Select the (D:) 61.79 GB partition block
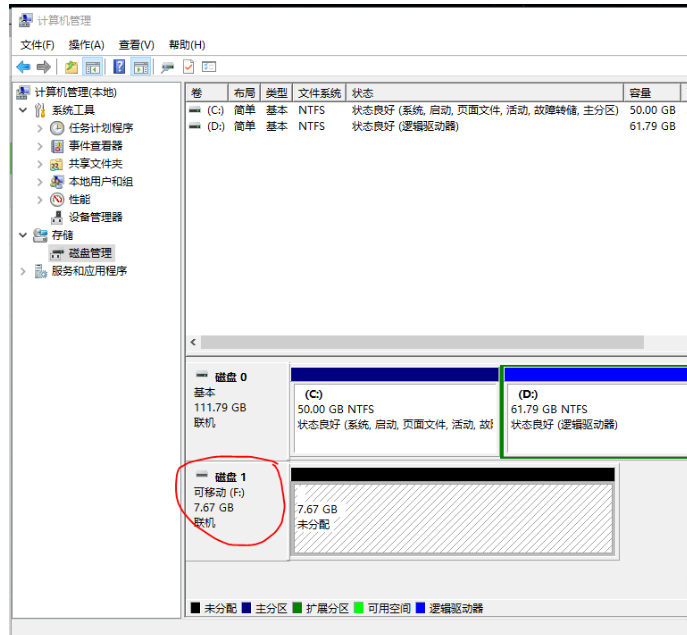 (x=595, y=412)
